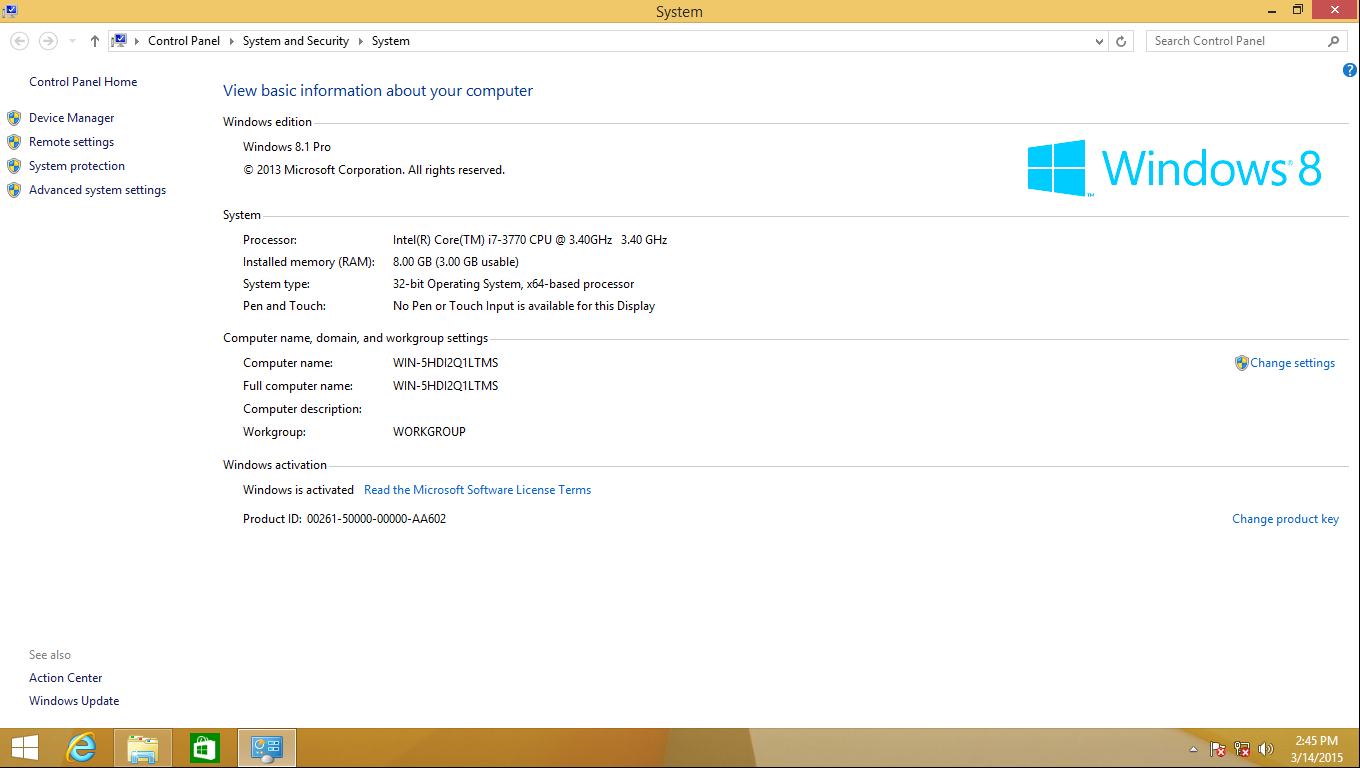Click the WORKGROUP value
1360x768 pixels.
coord(429,432)
